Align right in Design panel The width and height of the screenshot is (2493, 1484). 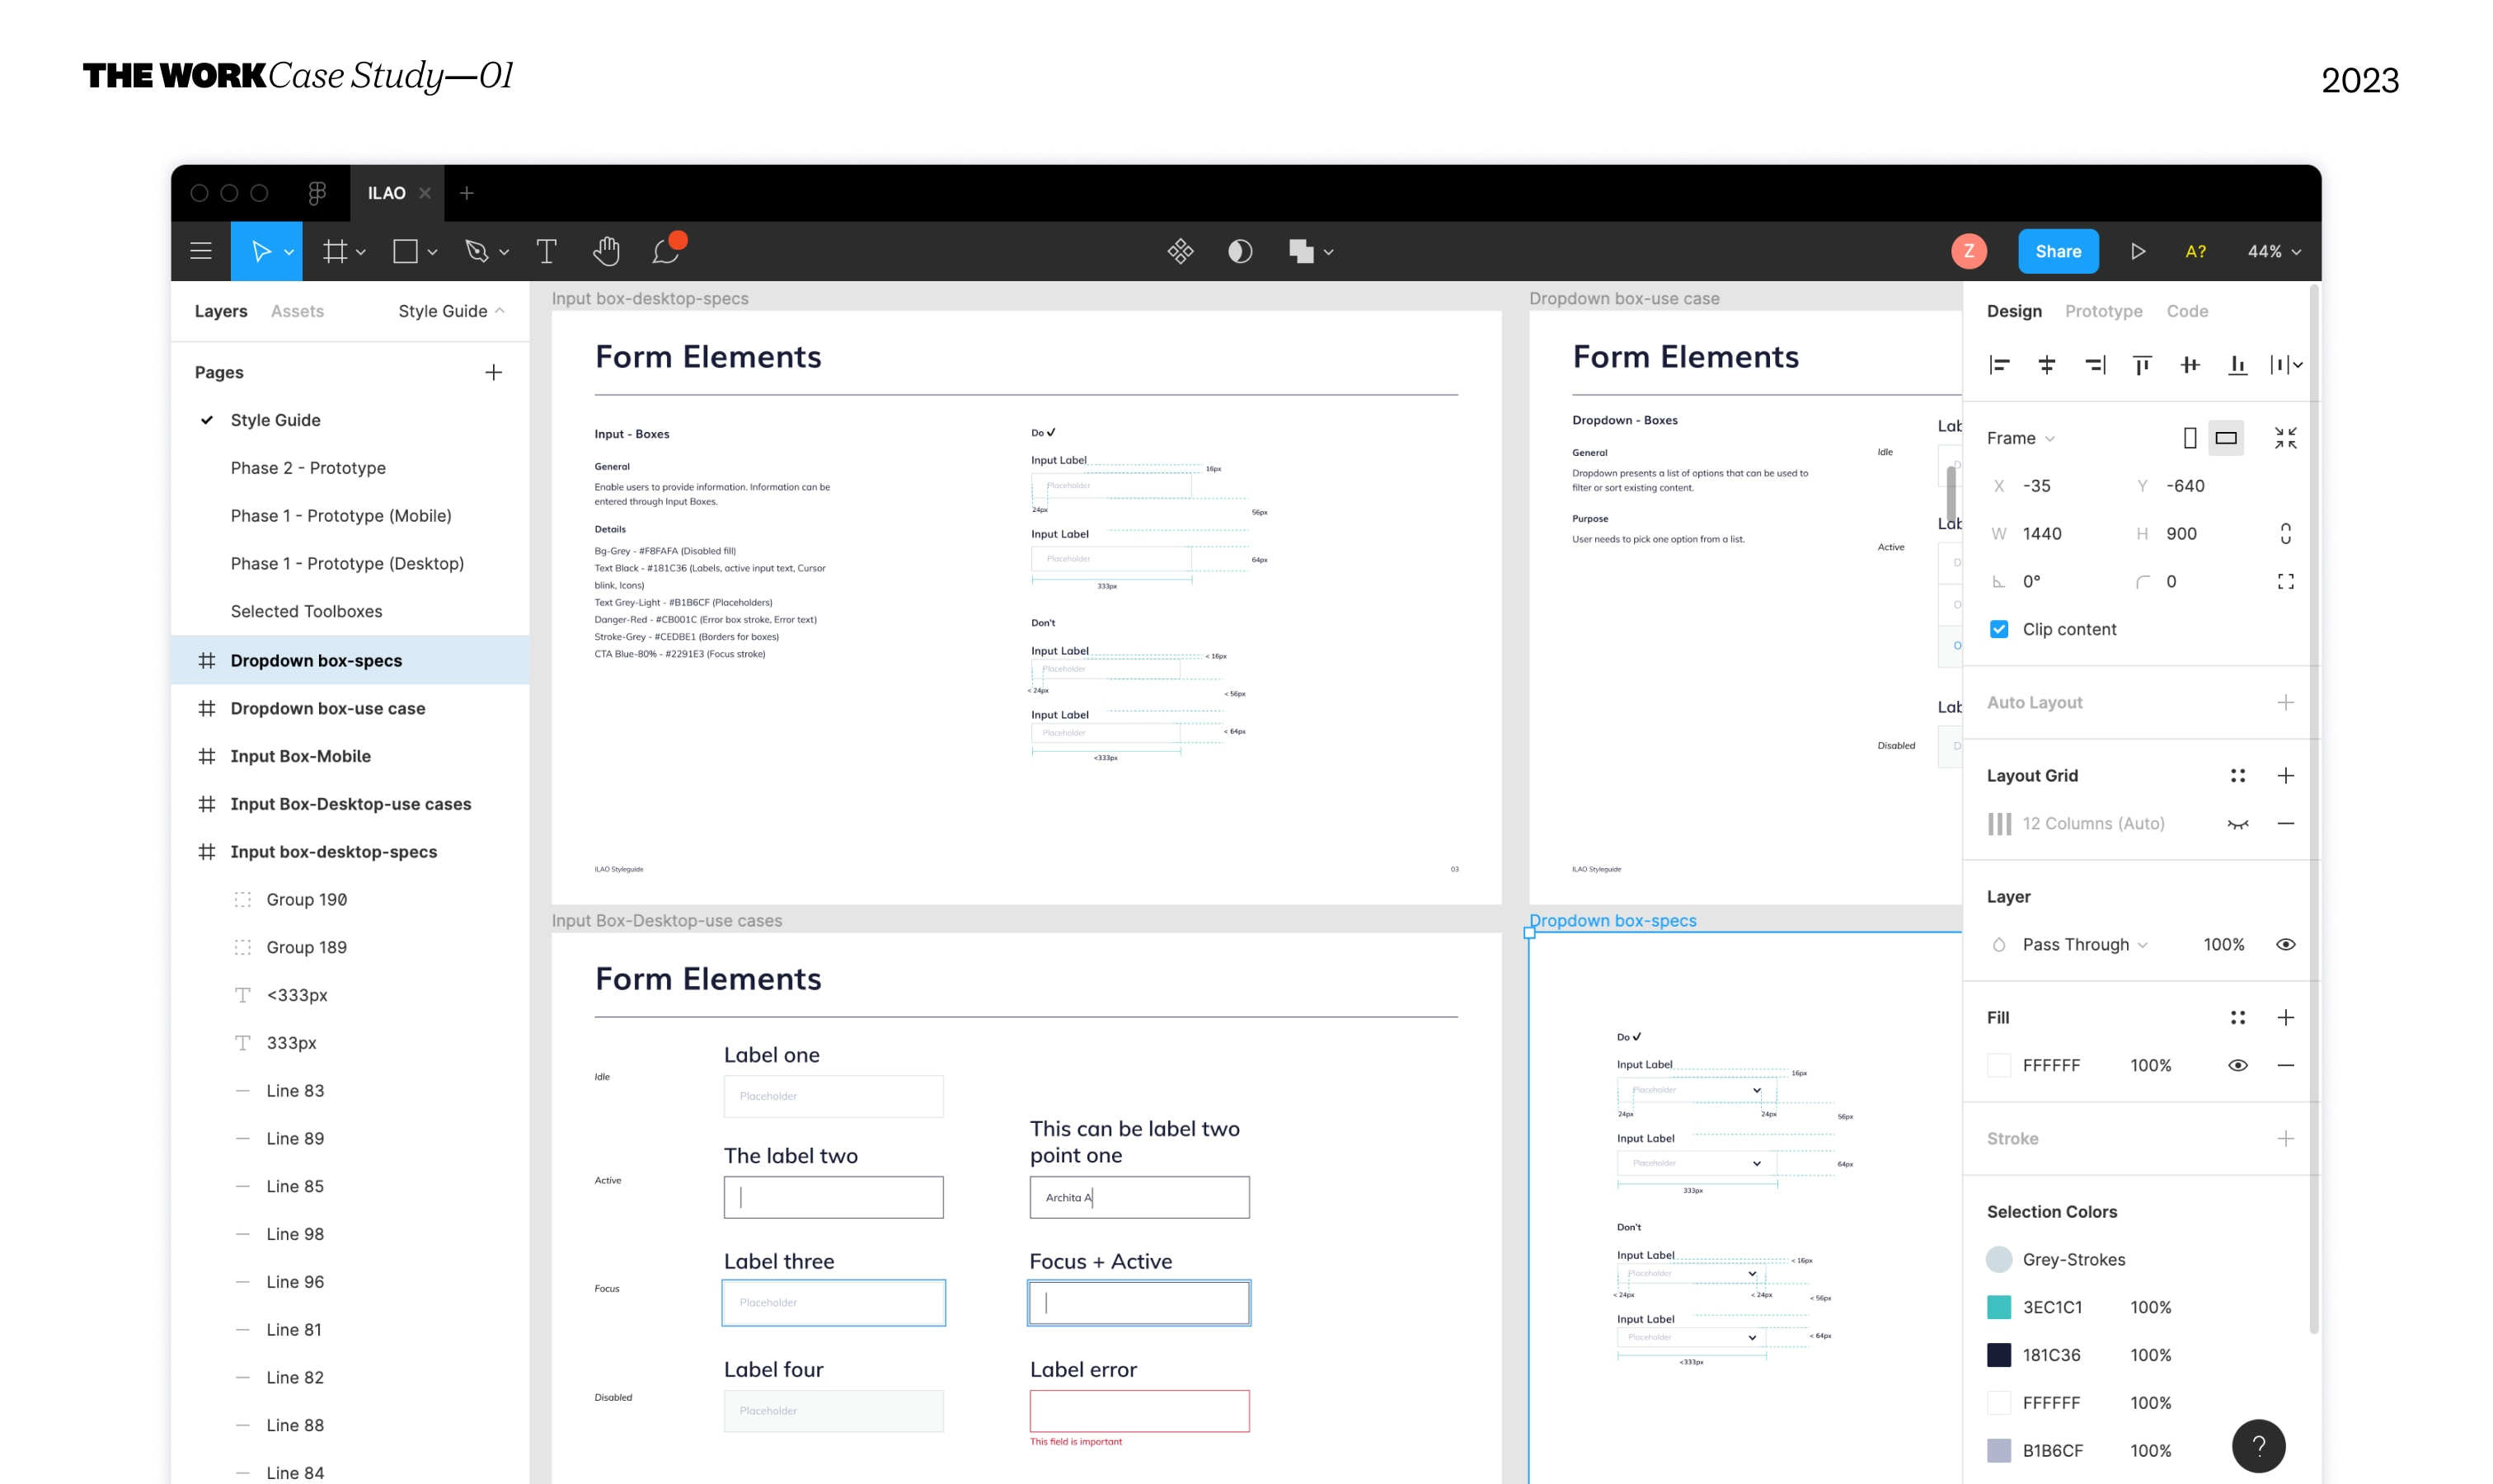[x=2094, y=365]
